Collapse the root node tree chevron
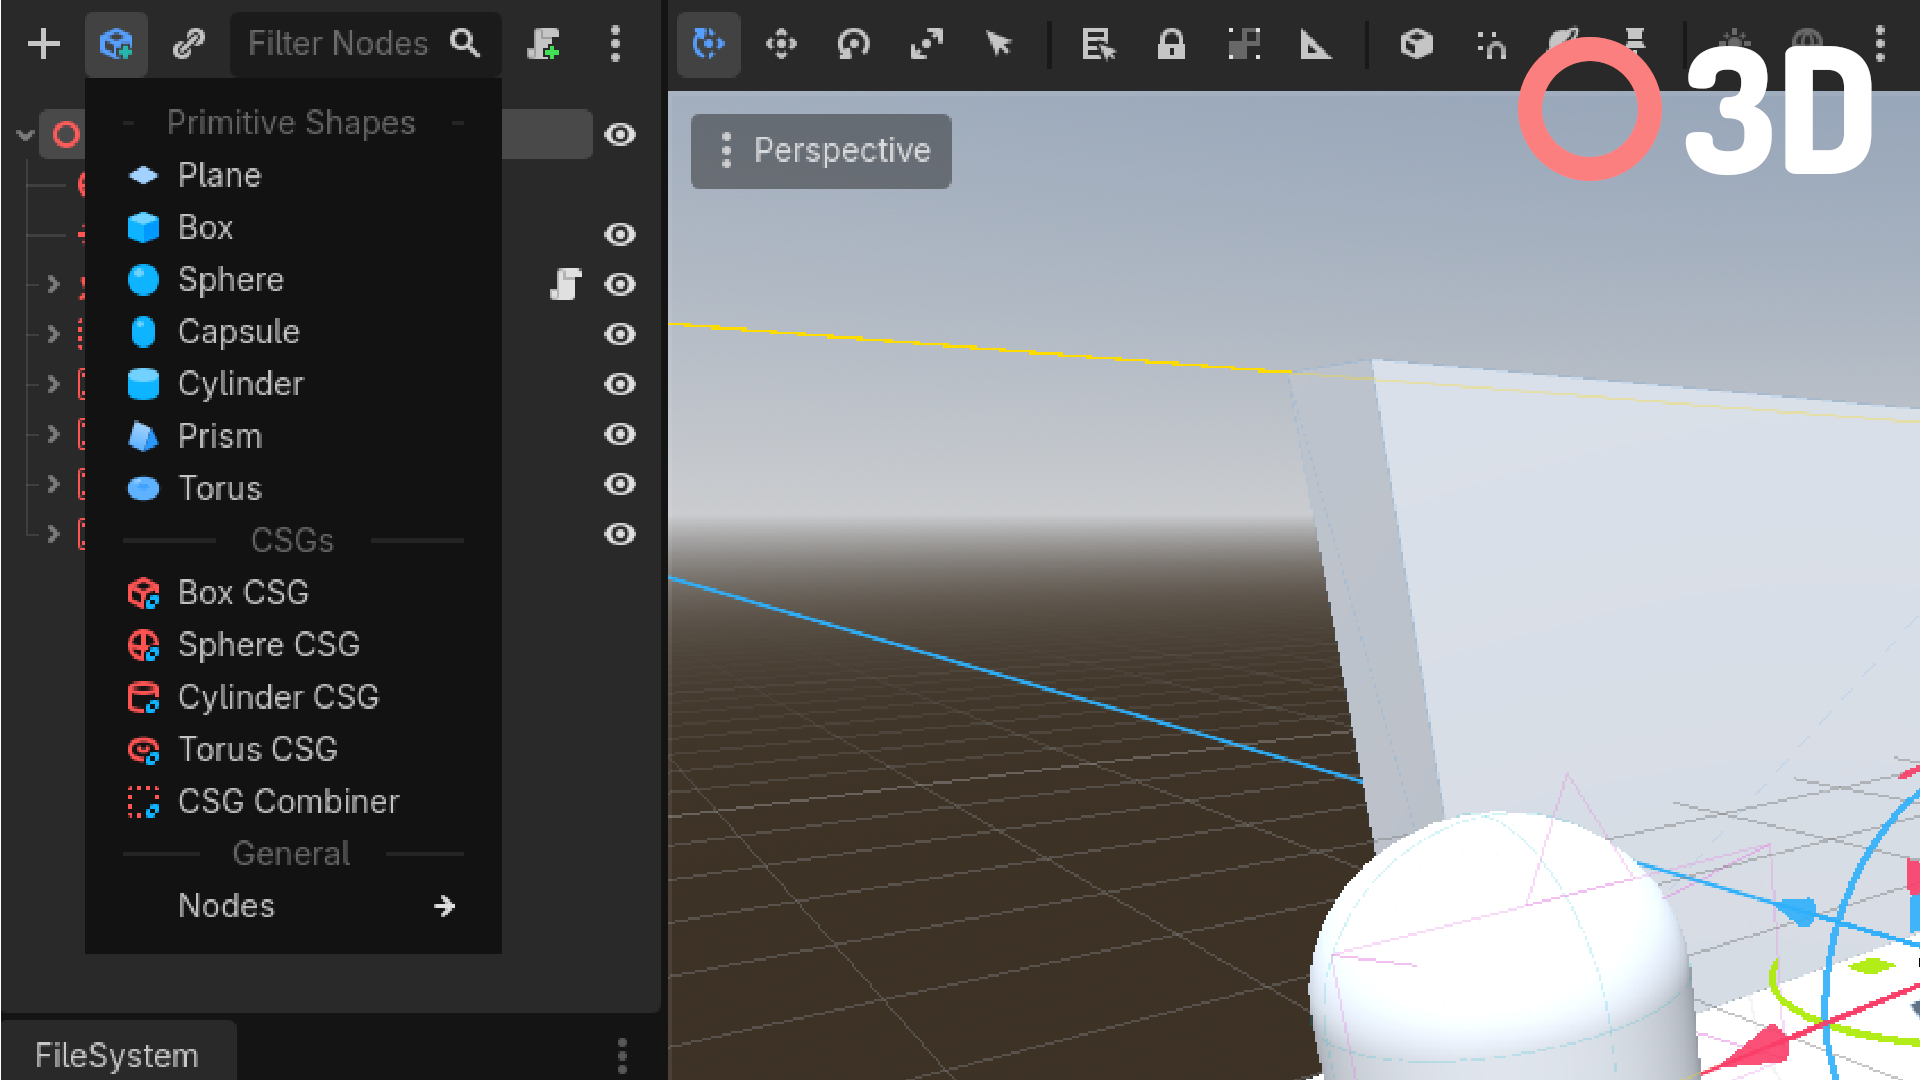 [25, 134]
